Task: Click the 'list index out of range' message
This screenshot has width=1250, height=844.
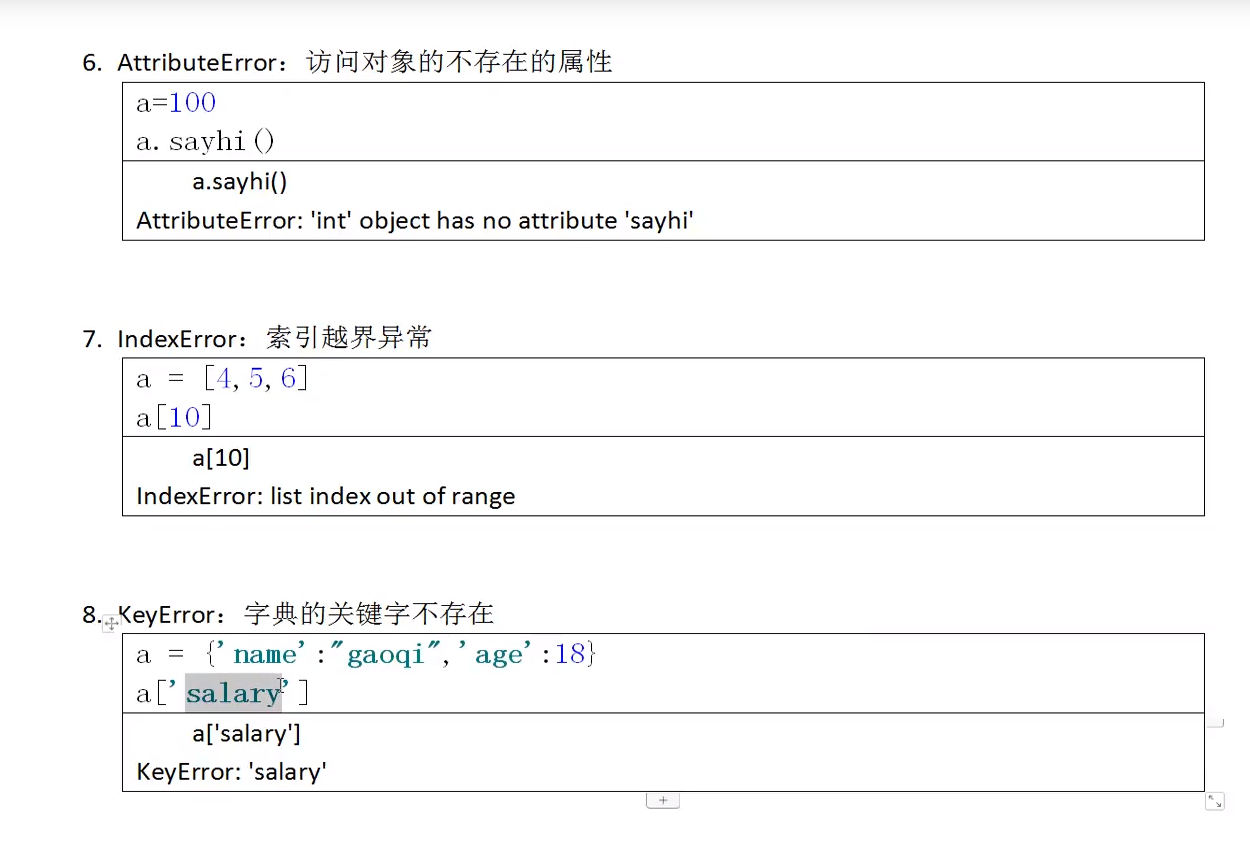Action: coord(326,497)
